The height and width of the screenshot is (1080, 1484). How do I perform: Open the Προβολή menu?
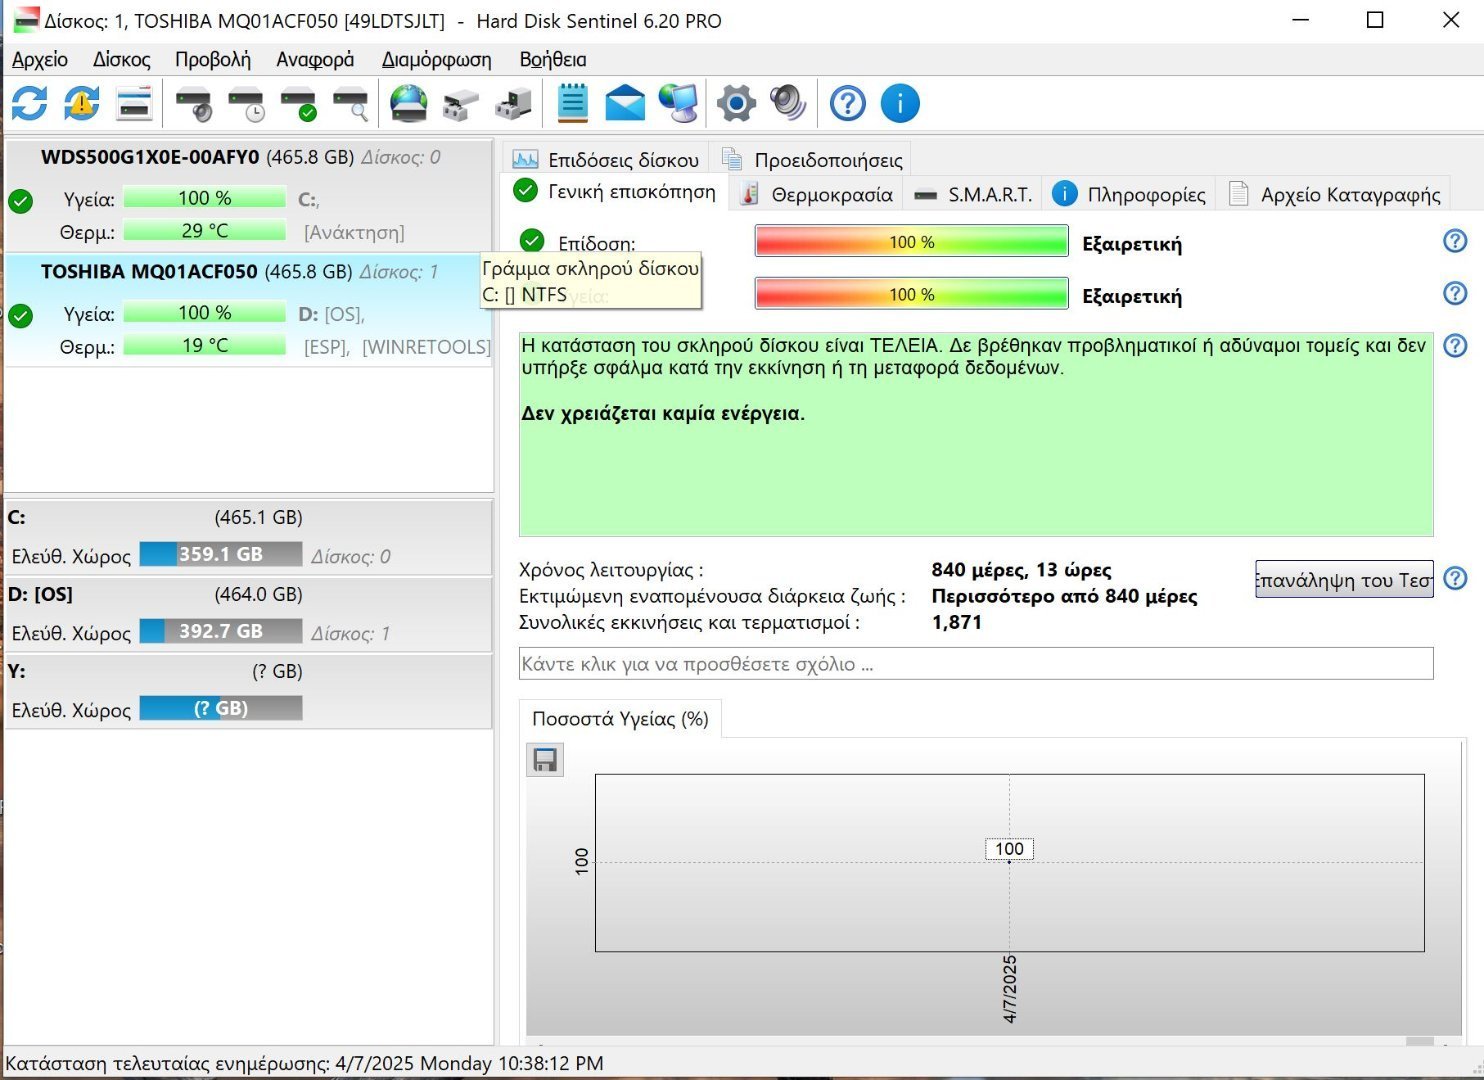click(213, 59)
